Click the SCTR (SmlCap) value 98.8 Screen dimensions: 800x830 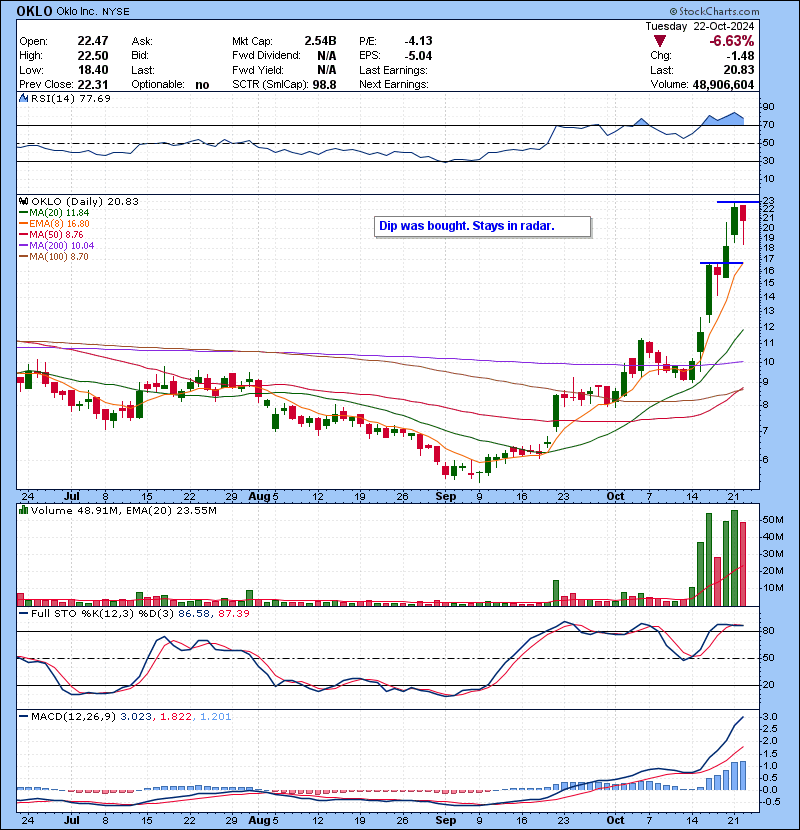[x=325, y=85]
